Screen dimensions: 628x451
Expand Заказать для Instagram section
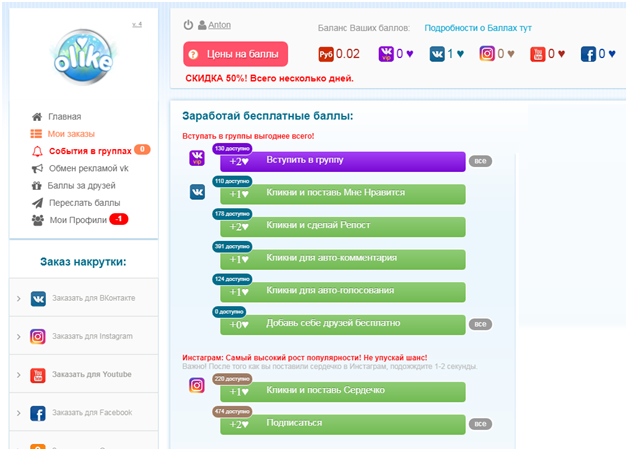point(84,336)
